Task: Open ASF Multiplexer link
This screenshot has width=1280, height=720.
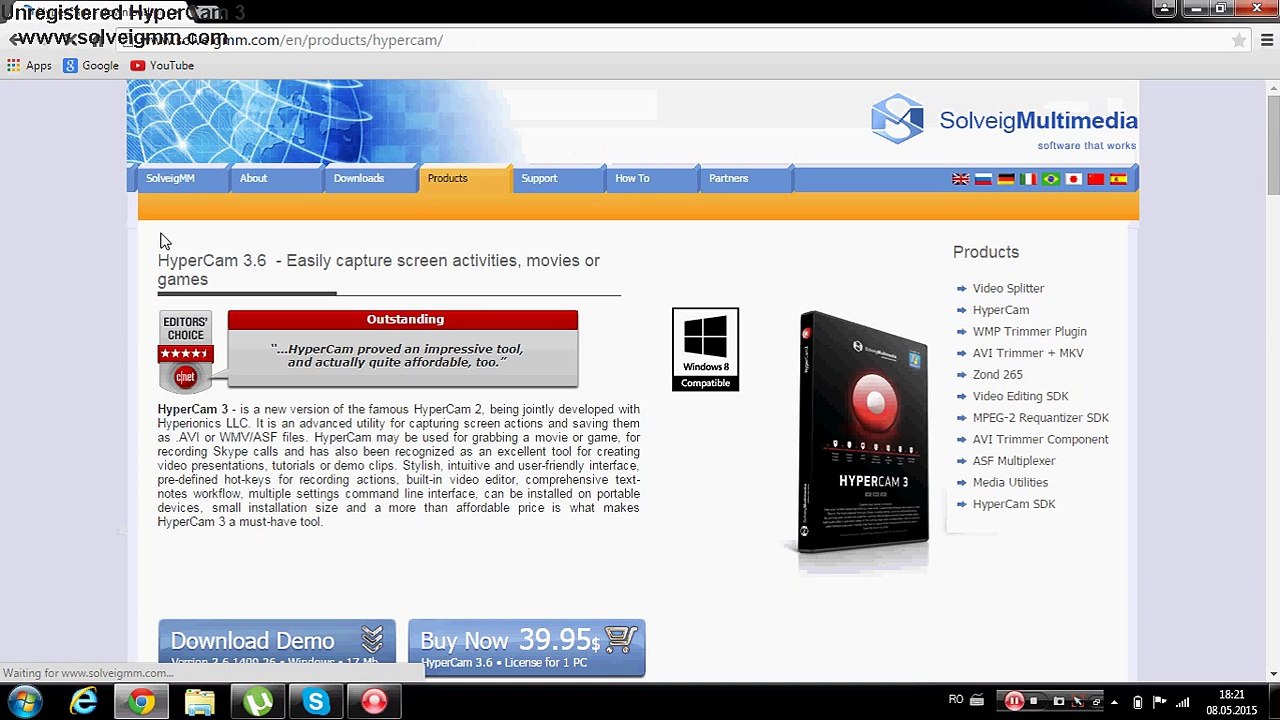Action: point(1014,461)
